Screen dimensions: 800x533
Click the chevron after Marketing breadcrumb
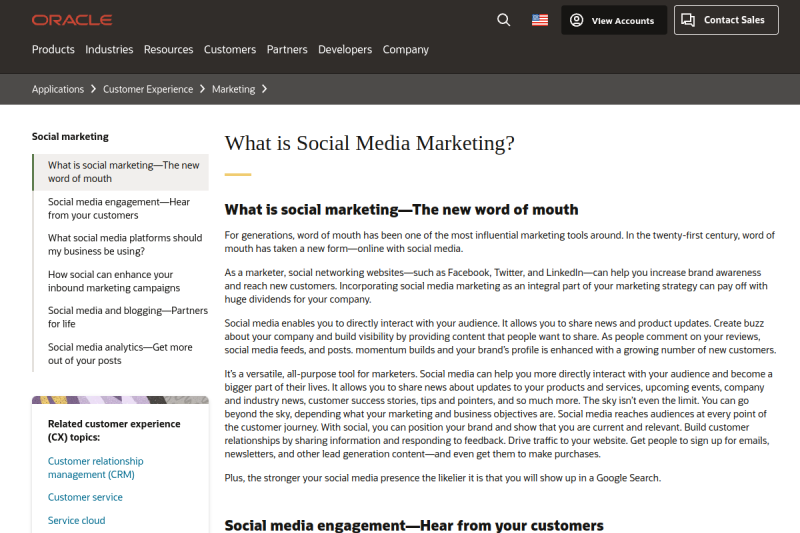click(x=264, y=89)
